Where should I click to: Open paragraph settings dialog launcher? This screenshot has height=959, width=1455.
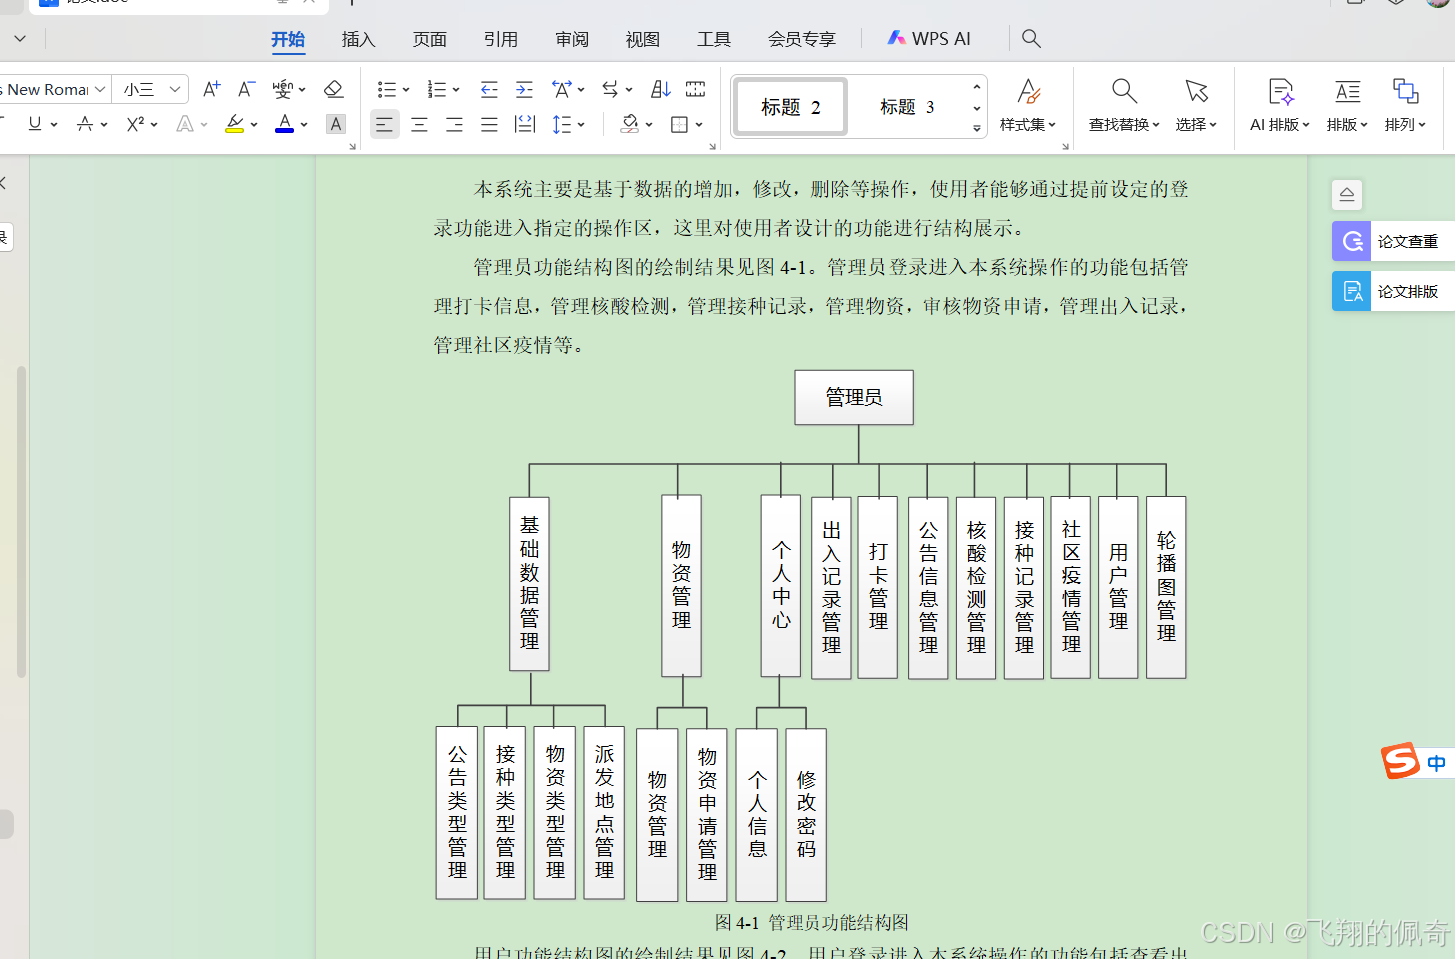click(713, 147)
